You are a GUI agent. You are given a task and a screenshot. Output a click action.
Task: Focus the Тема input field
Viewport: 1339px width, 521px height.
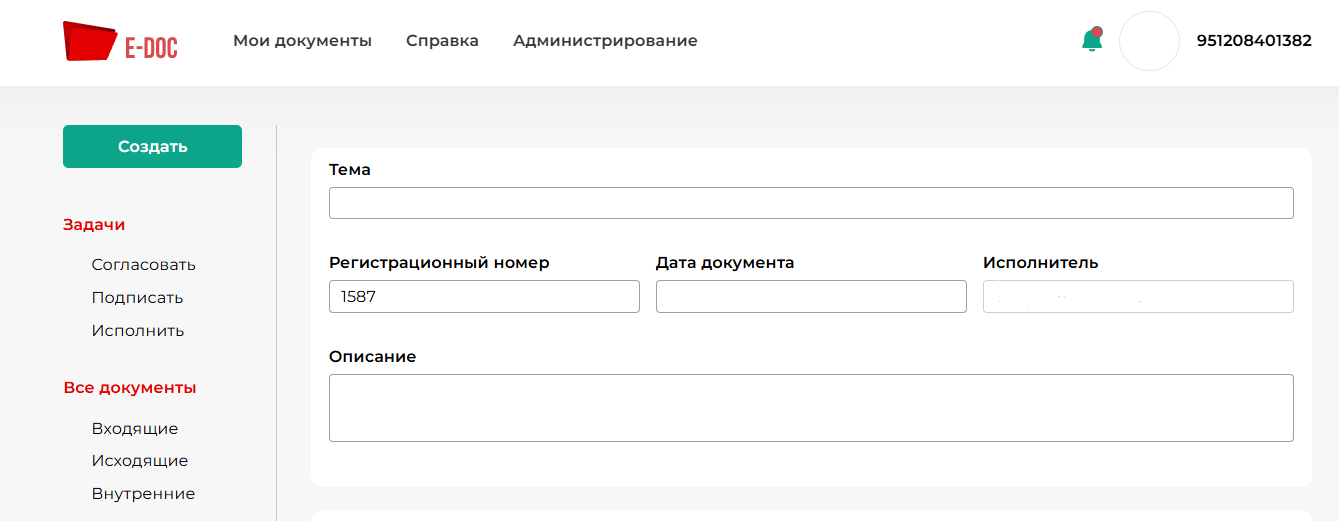[x=810, y=203]
